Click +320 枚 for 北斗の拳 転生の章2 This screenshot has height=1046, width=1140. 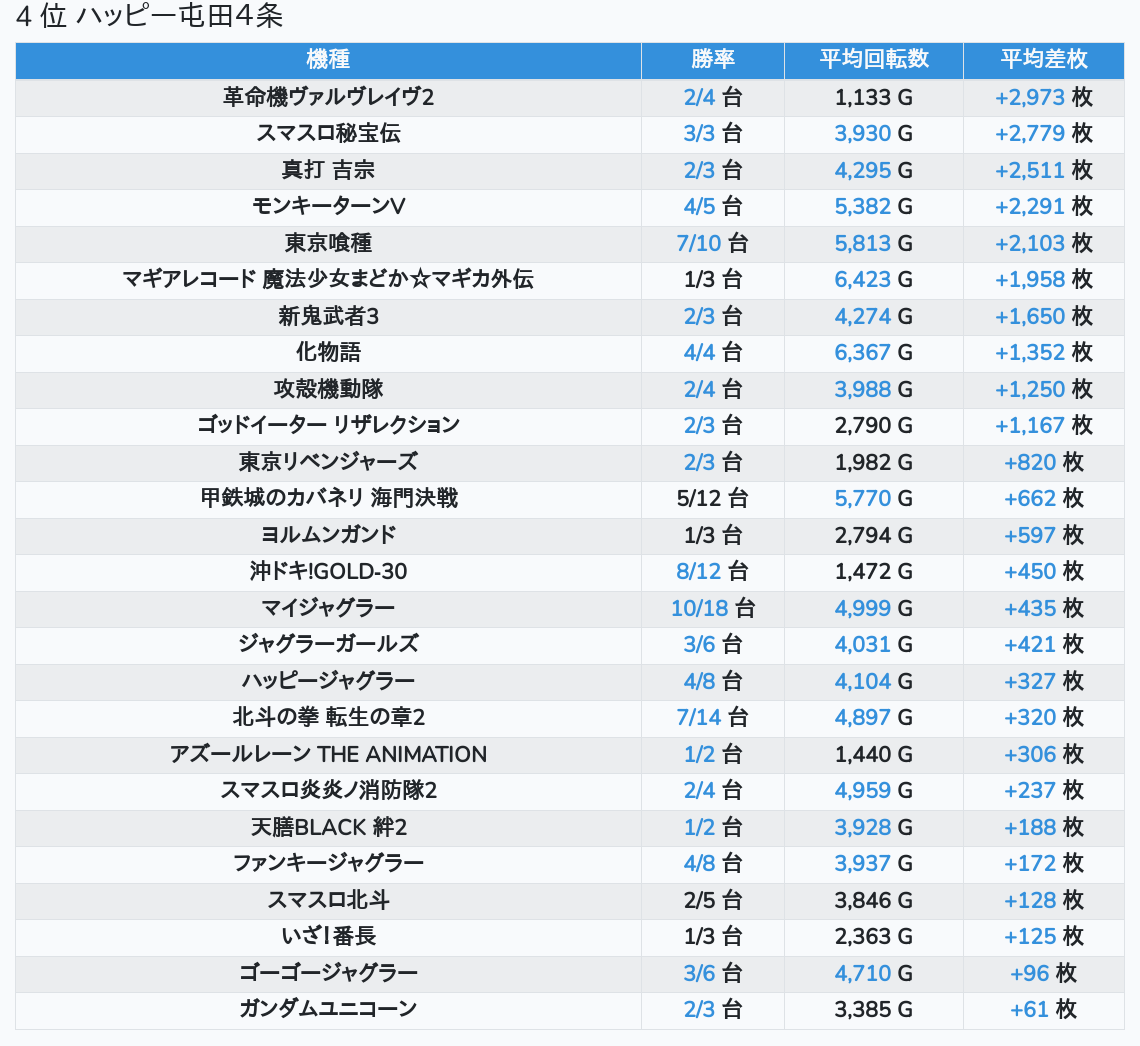click(1043, 717)
